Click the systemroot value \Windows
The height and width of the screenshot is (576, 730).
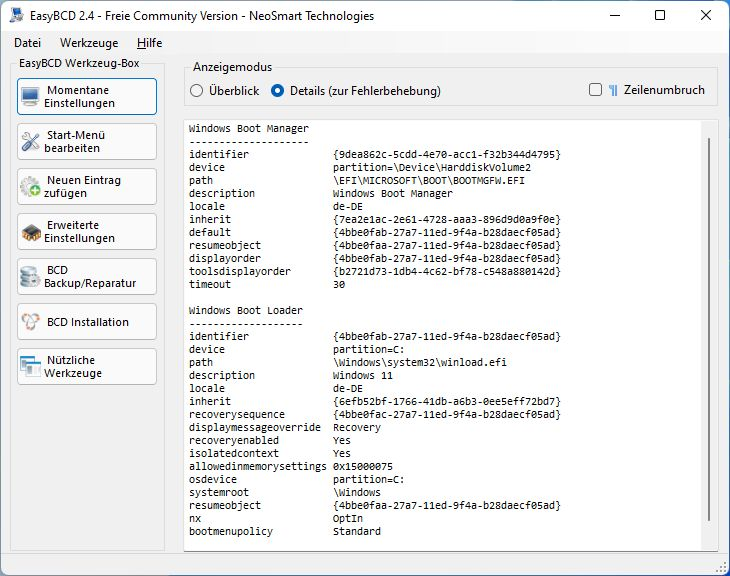tap(357, 492)
